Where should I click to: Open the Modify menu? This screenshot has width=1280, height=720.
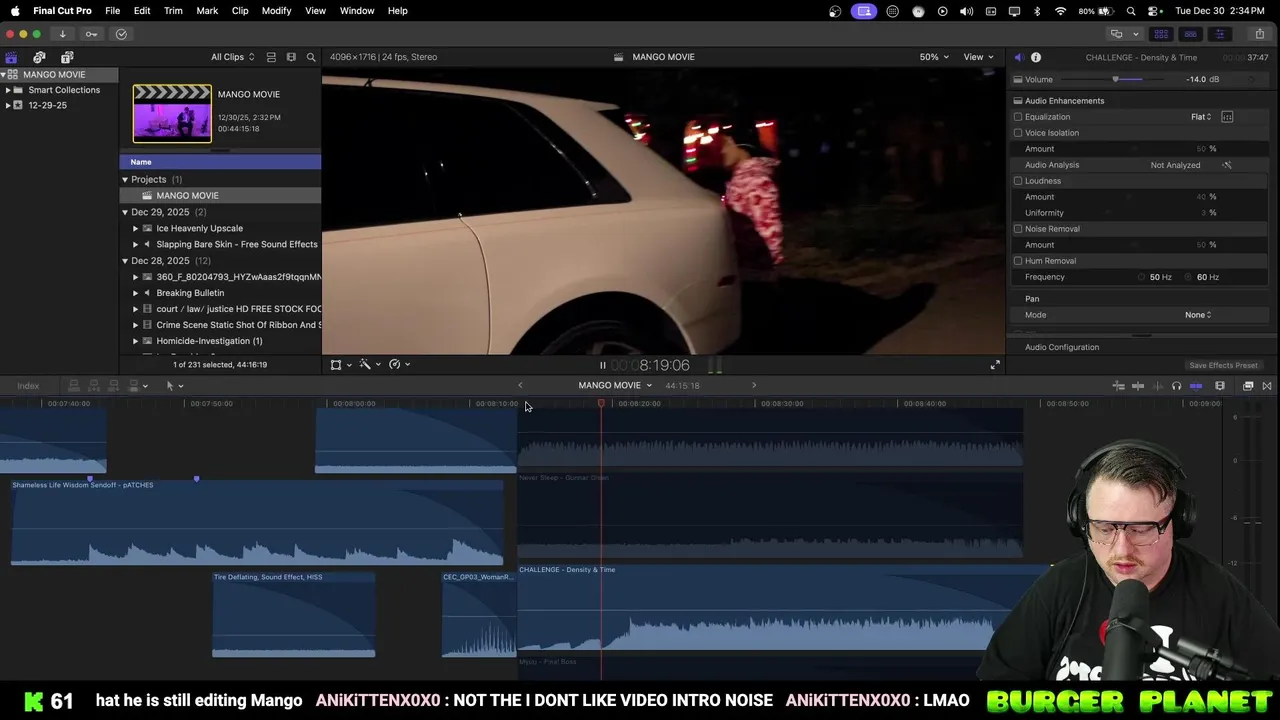pos(276,10)
